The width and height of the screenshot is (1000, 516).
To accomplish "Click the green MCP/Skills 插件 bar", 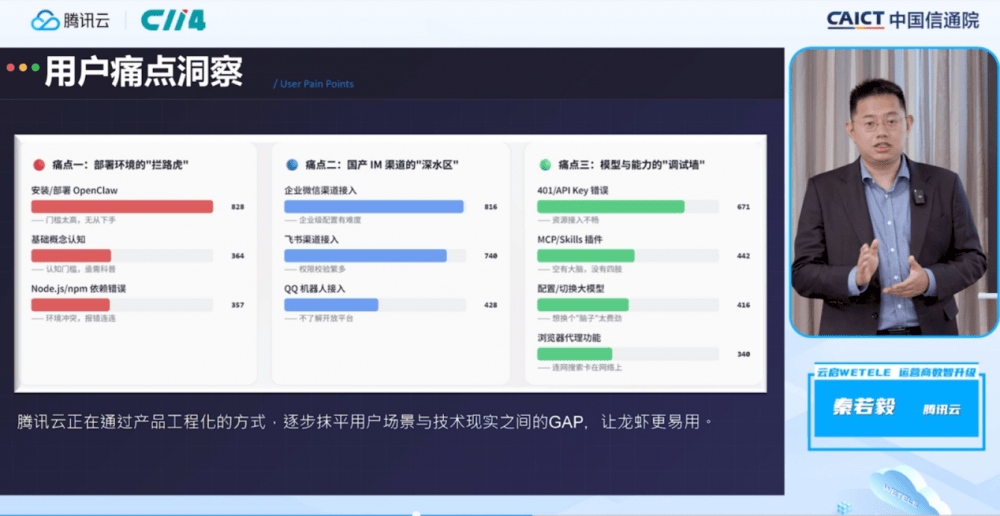I will click(585, 256).
